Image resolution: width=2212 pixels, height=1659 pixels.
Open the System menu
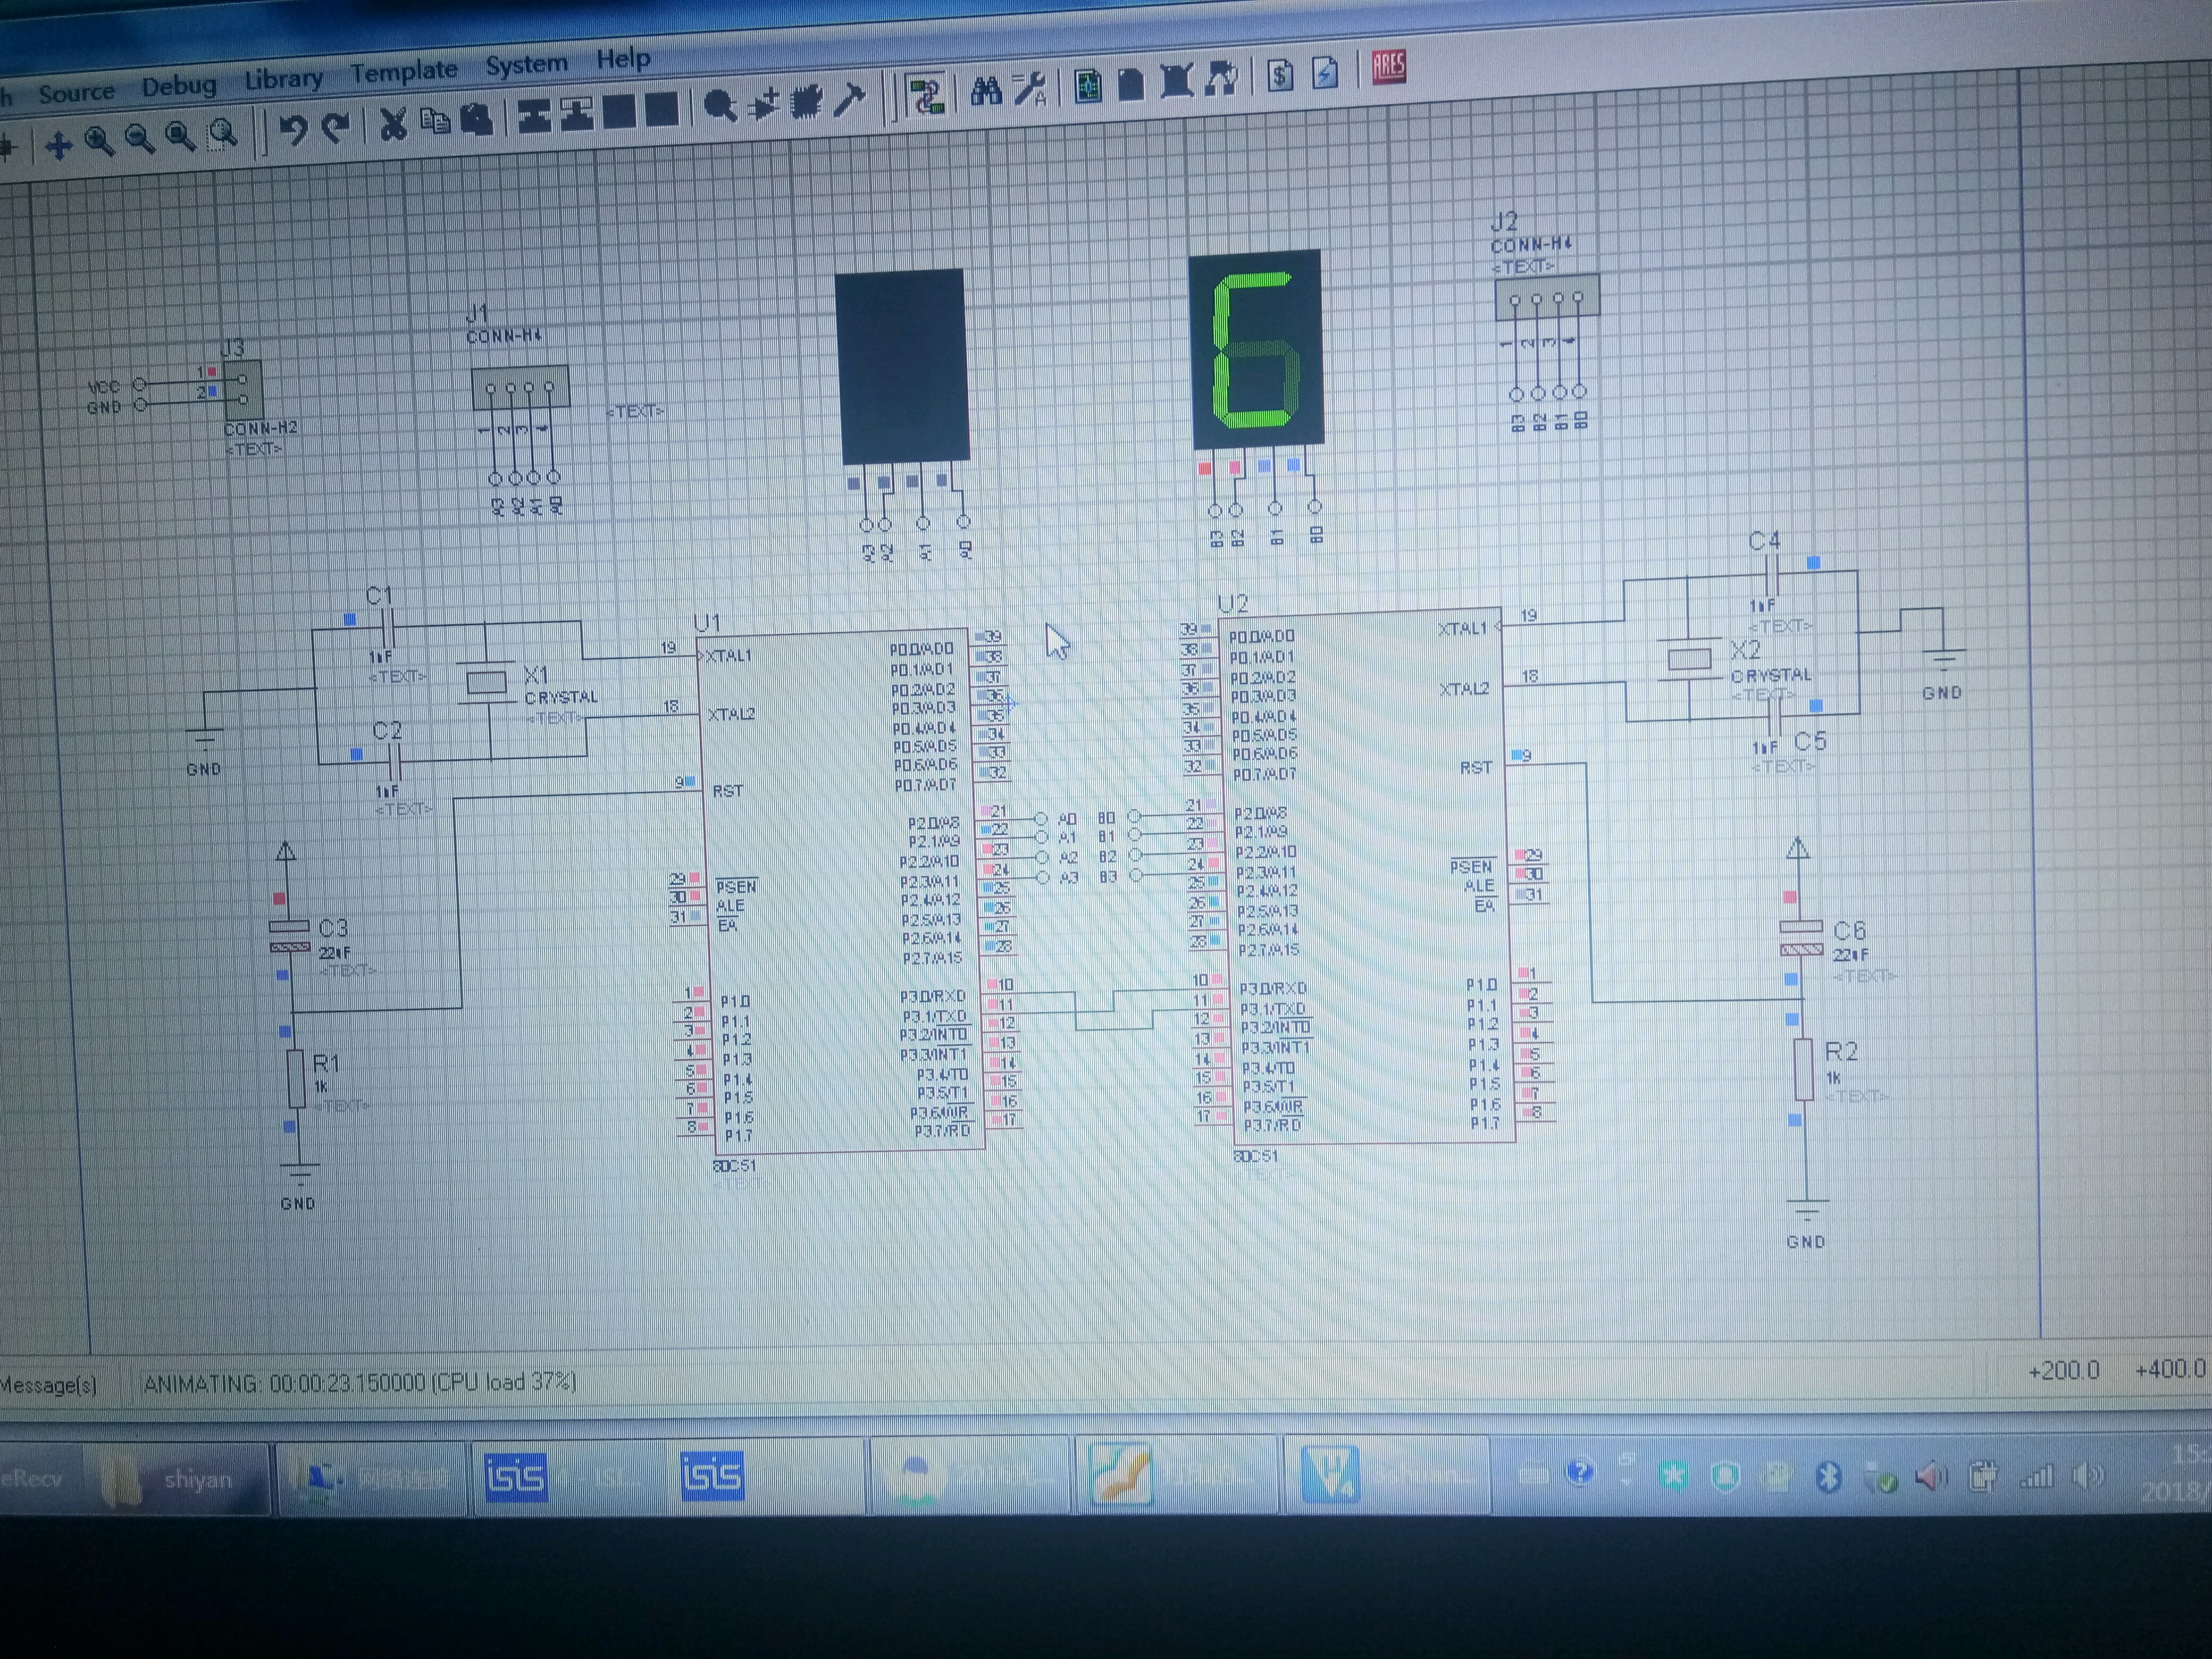pos(526,65)
